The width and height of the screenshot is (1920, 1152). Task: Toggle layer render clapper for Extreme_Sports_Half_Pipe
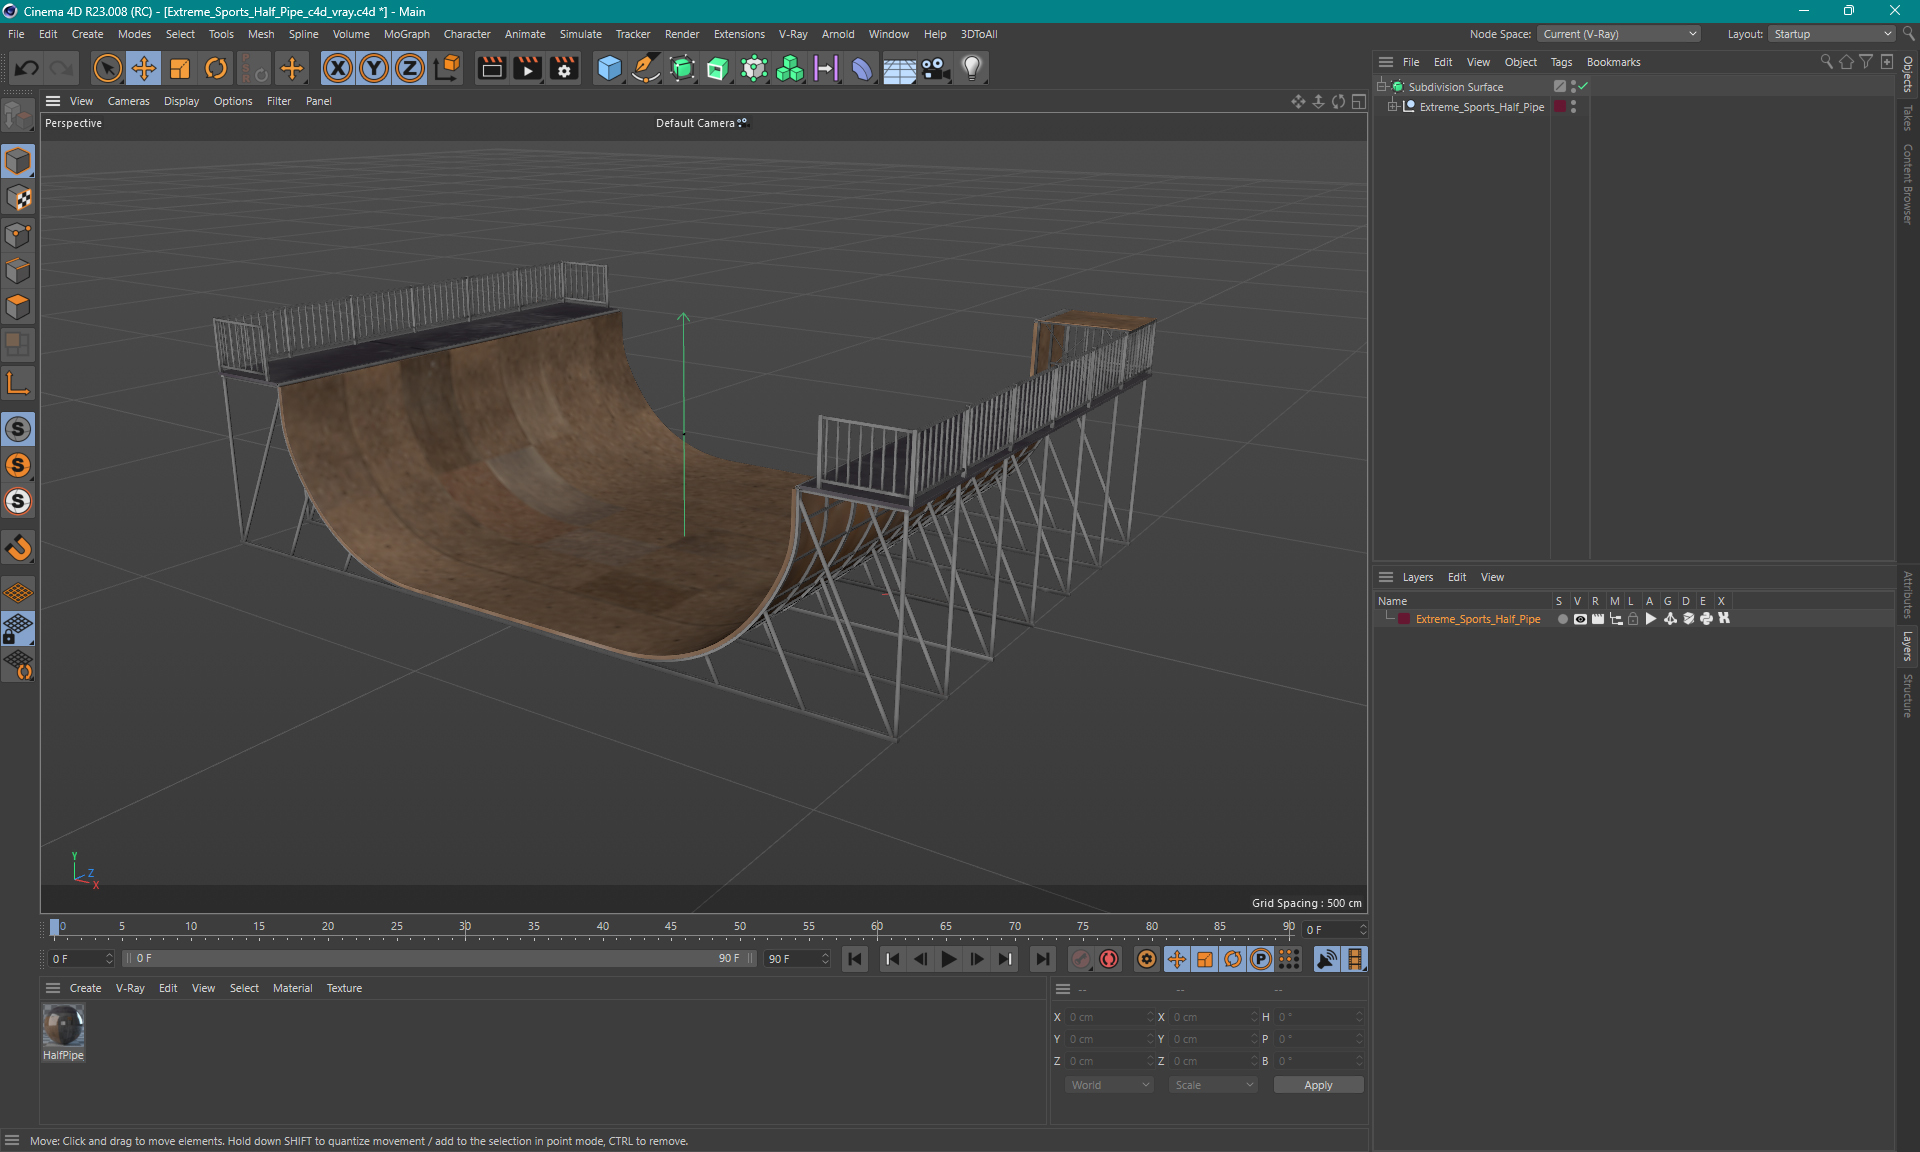click(1598, 619)
